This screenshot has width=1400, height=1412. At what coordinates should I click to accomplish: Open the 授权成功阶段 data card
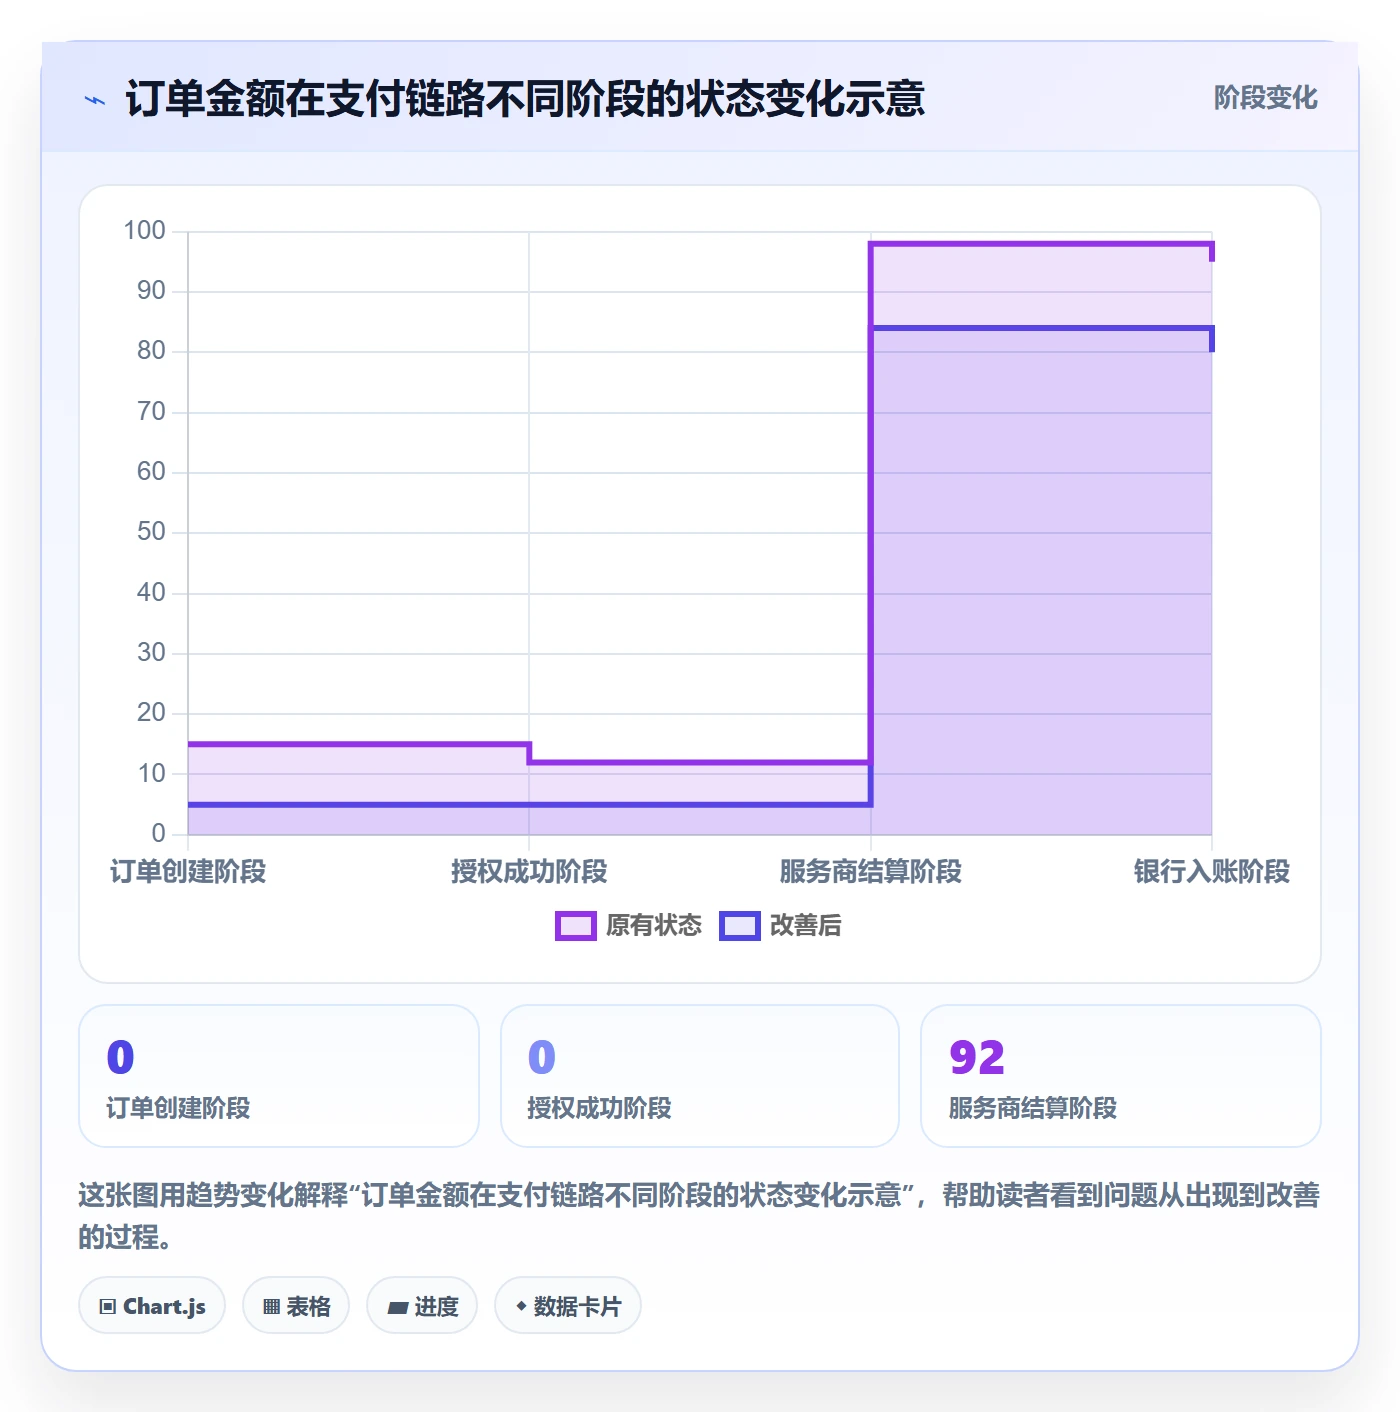click(x=700, y=1076)
